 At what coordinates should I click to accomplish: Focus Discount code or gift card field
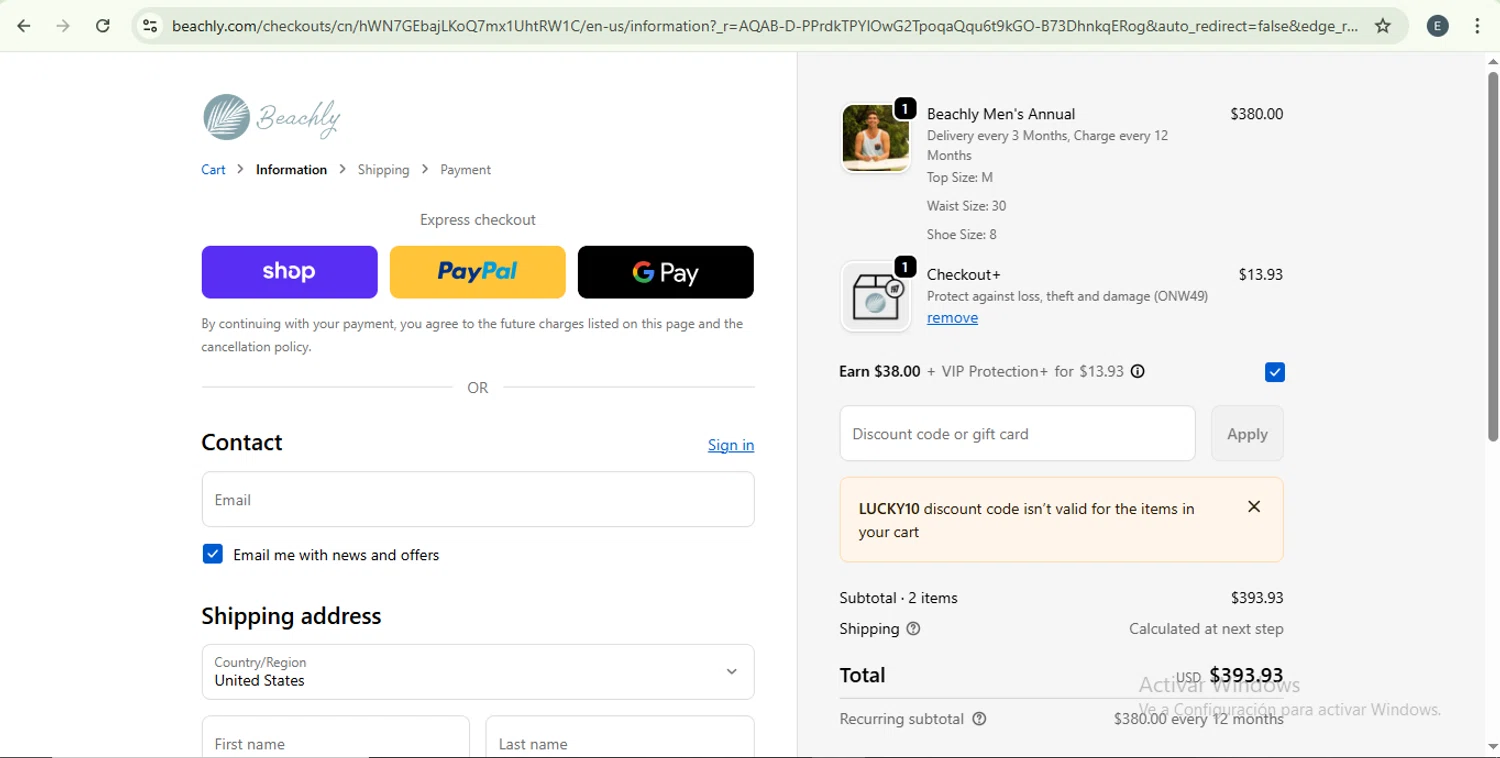click(1017, 434)
